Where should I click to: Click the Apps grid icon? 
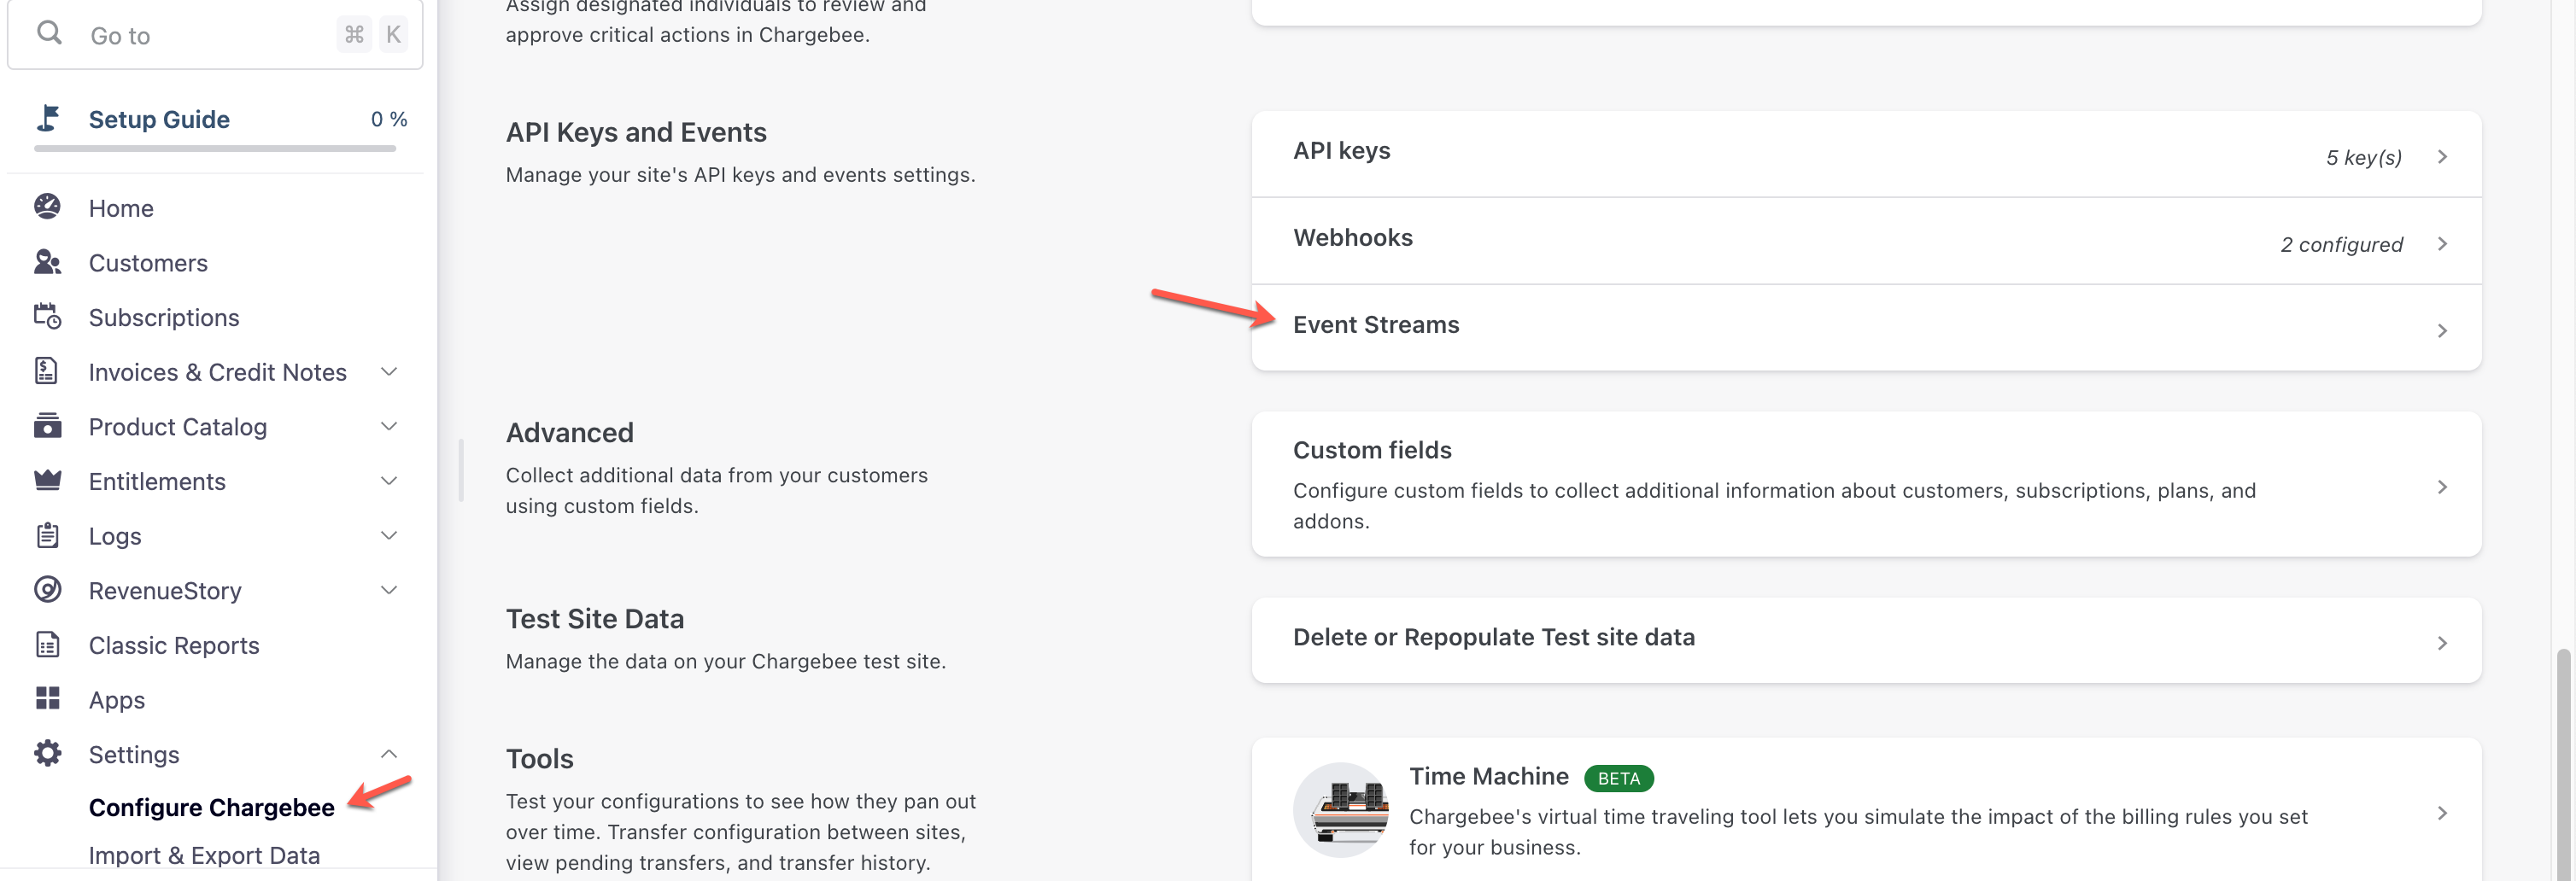tap(47, 698)
